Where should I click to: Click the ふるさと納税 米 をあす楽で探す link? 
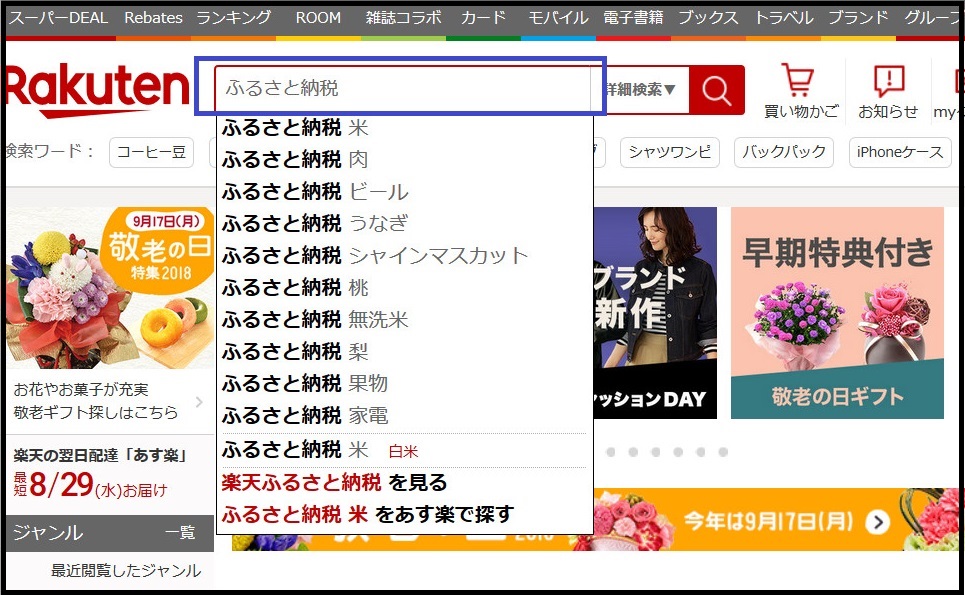(367, 514)
